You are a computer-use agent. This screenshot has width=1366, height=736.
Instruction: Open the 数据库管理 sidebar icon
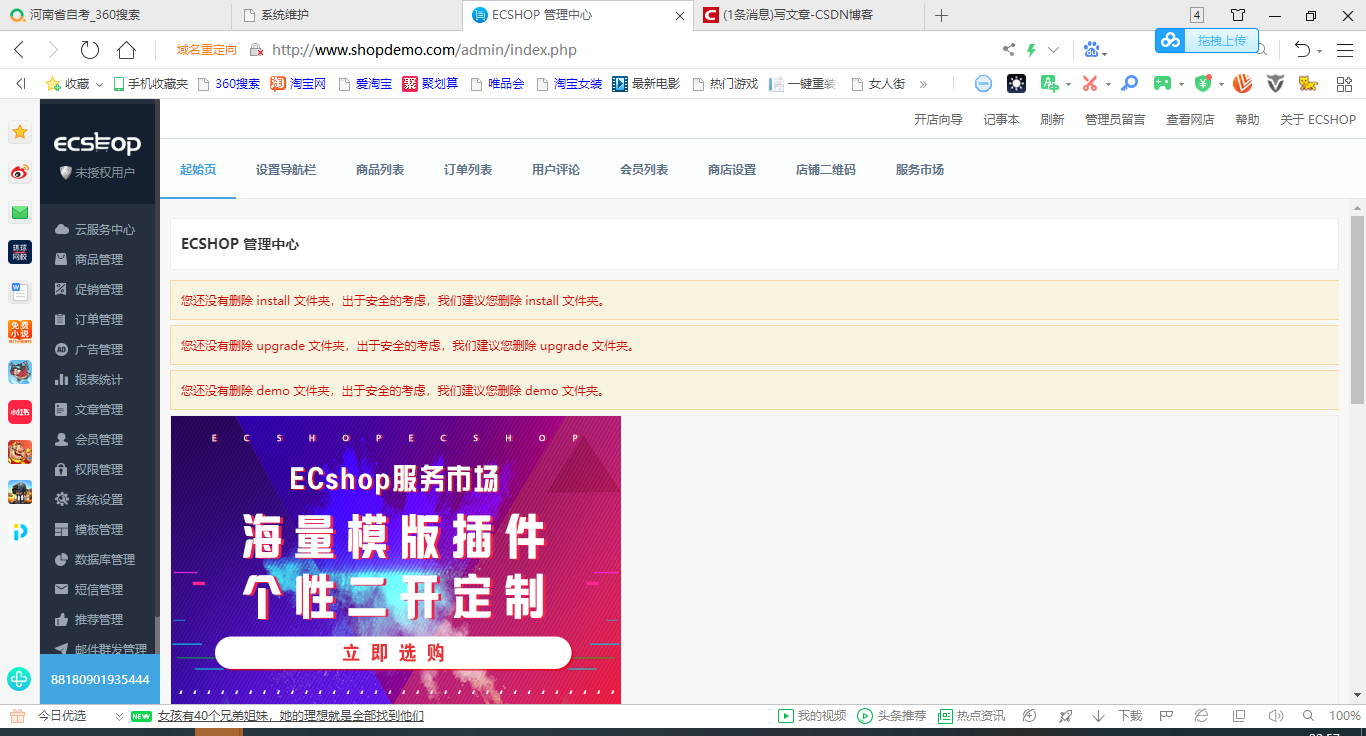[x=62, y=559]
